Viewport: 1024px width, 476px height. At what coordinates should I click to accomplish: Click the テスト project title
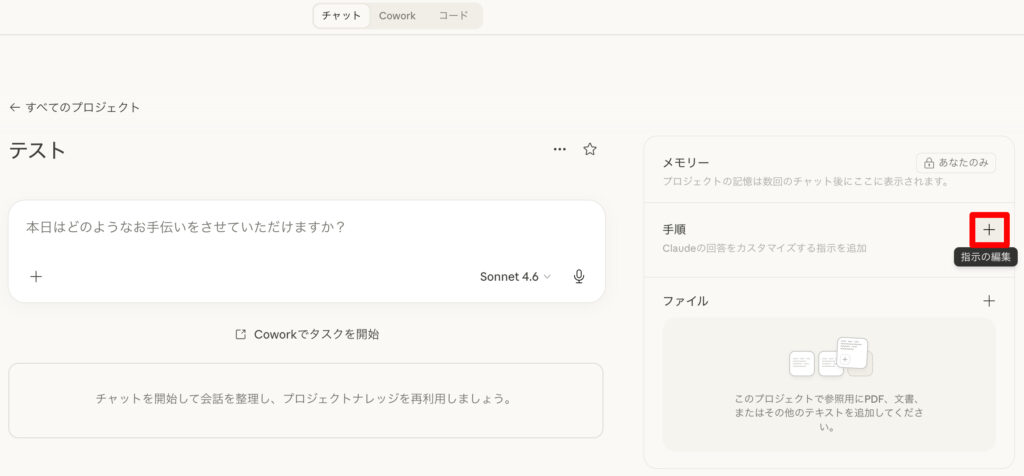[38, 150]
